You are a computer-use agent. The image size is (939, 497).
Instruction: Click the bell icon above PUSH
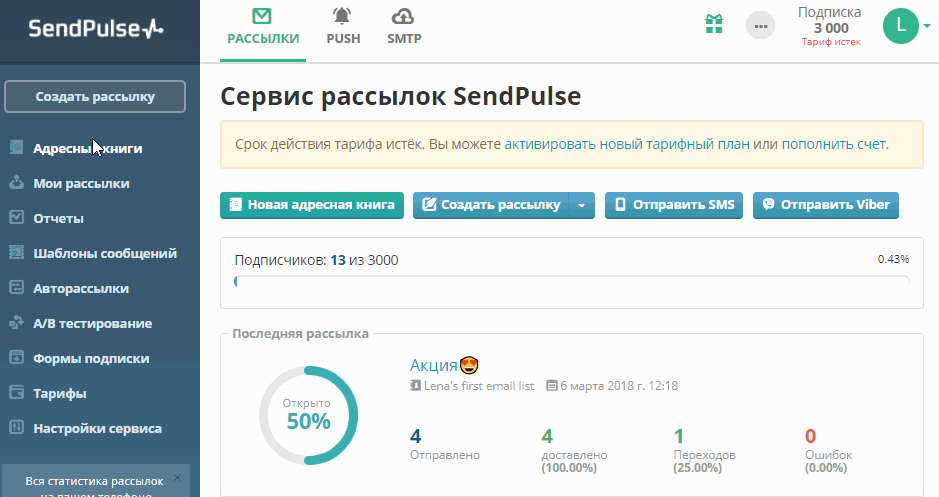[x=342, y=16]
